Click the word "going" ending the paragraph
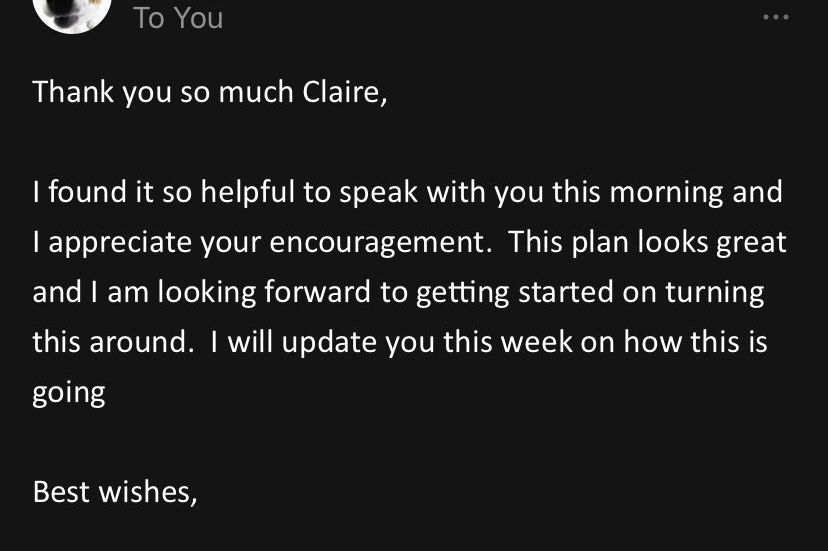This screenshot has width=828, height=551. pos(69,392)
